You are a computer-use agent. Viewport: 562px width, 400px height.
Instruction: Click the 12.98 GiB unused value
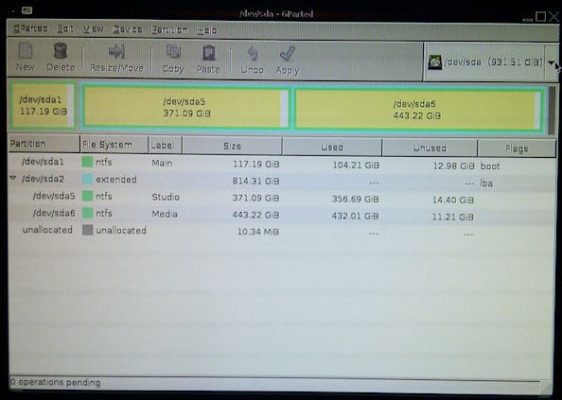pyautogui.click(x=453, y=166)
